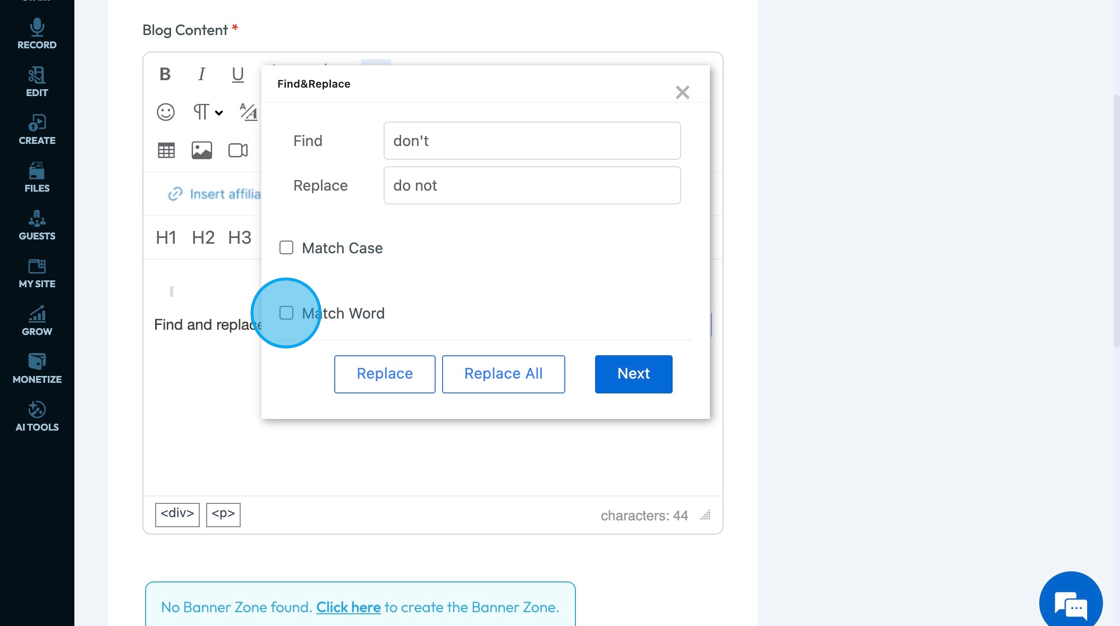Toggle bold formatting in editor toolbar
This screenshot has width=1120, height=626.
pyautogui.click(x=165, y=74)
